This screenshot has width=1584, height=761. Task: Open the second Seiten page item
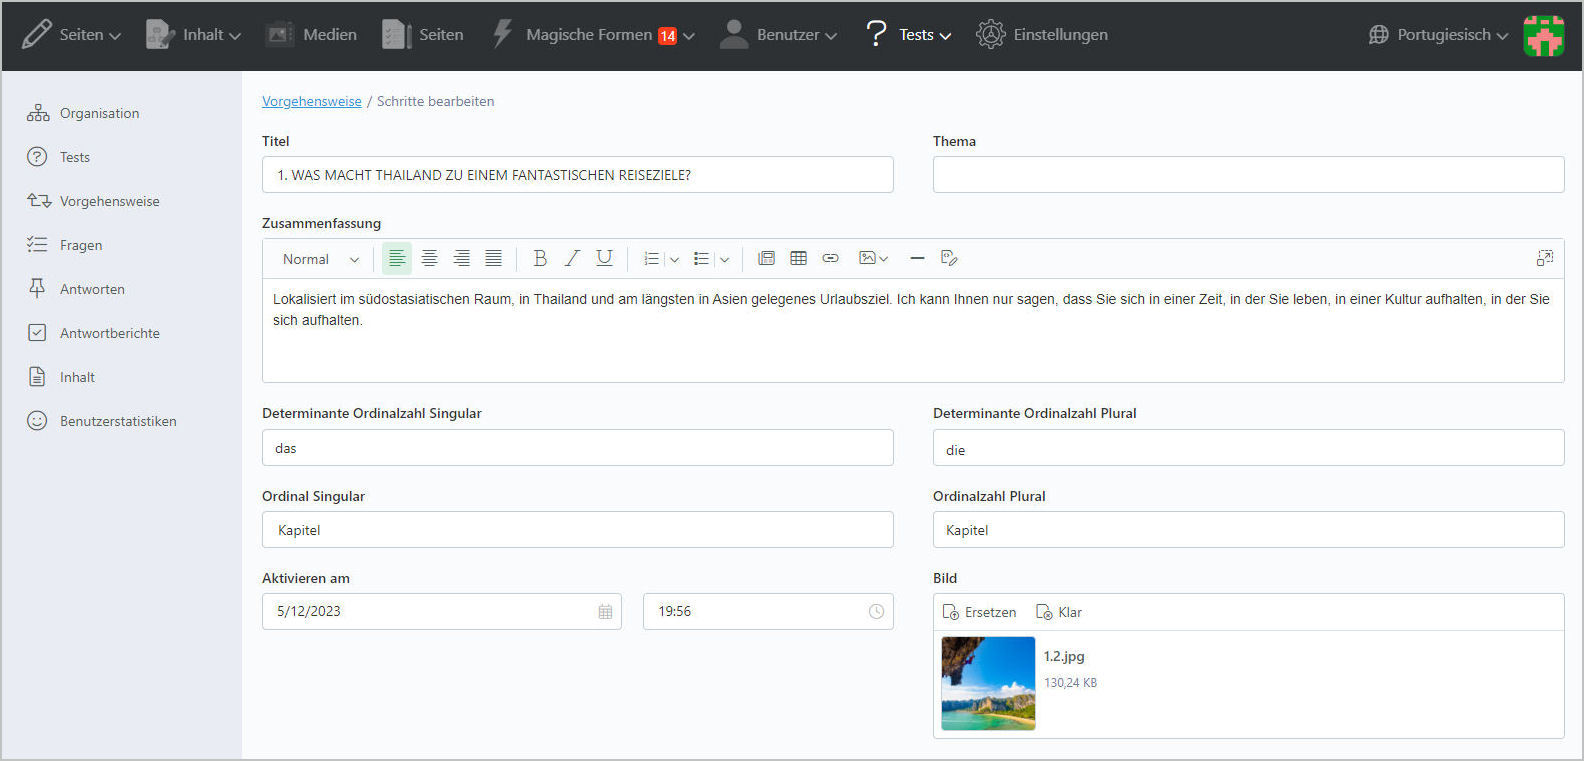coord(422,35)
